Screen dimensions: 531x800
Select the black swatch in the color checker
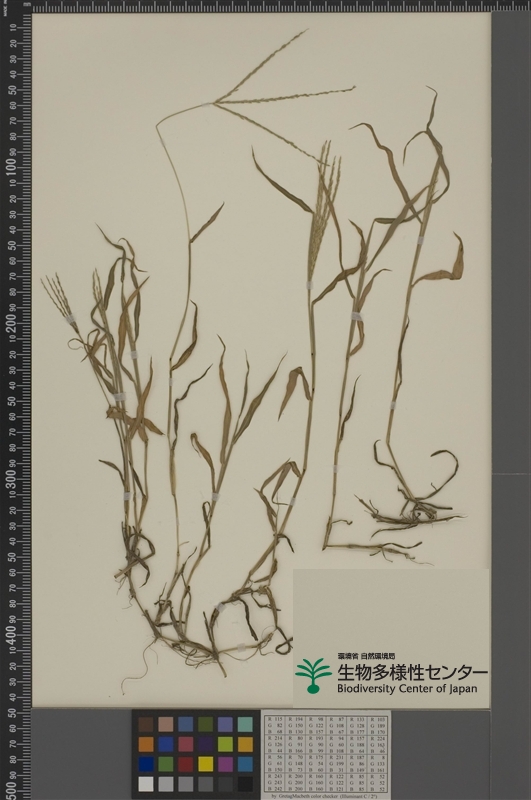(245, 784)
